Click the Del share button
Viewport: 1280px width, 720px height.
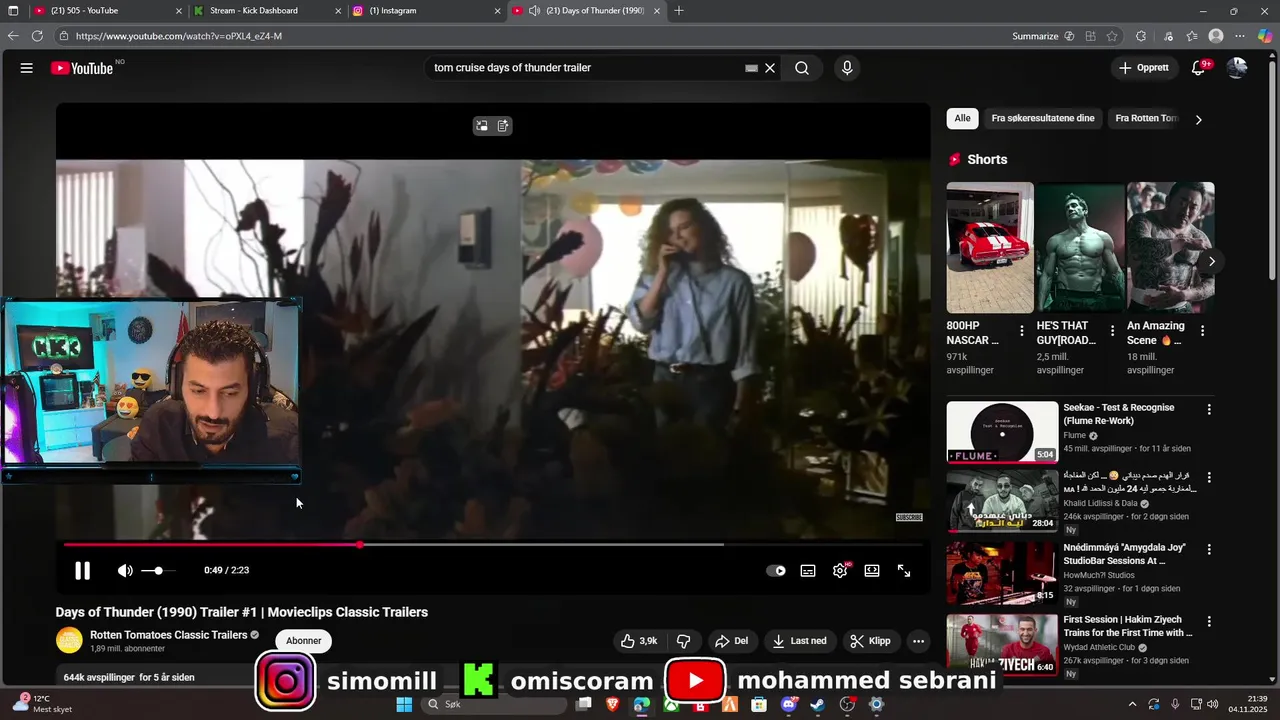click(x=731, y=641)
